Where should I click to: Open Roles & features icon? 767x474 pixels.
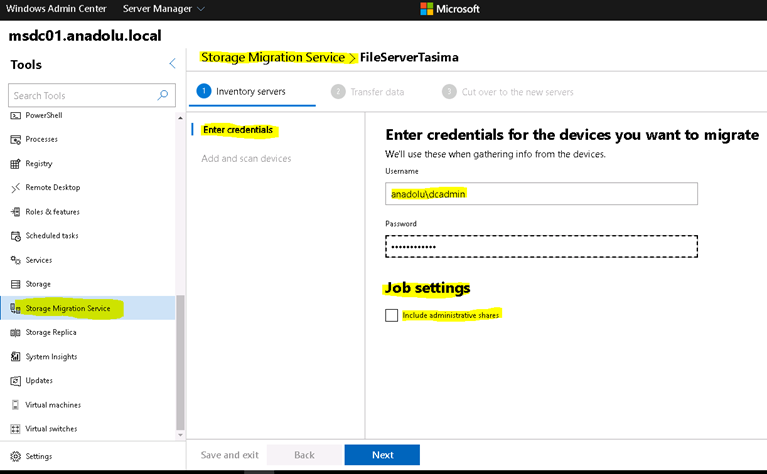pyautogui.click(x=16, y=212)
